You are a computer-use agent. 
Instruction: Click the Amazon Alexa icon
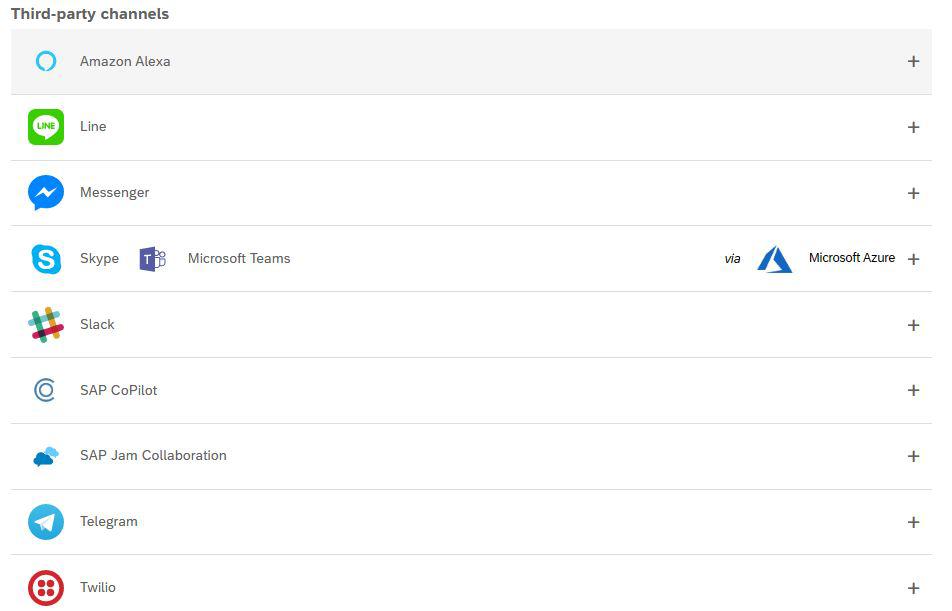(x=46, y=62)
